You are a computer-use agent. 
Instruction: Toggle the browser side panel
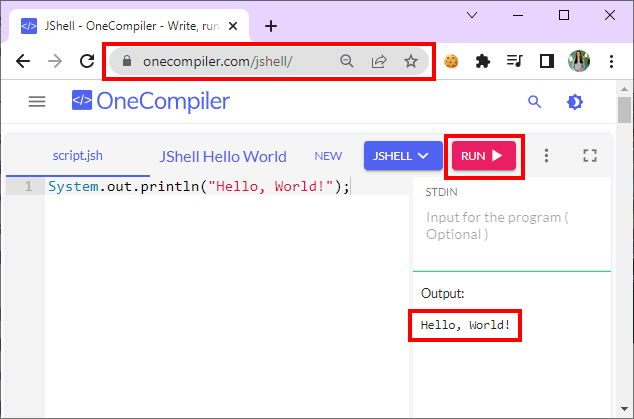click(x=547, y=61)
